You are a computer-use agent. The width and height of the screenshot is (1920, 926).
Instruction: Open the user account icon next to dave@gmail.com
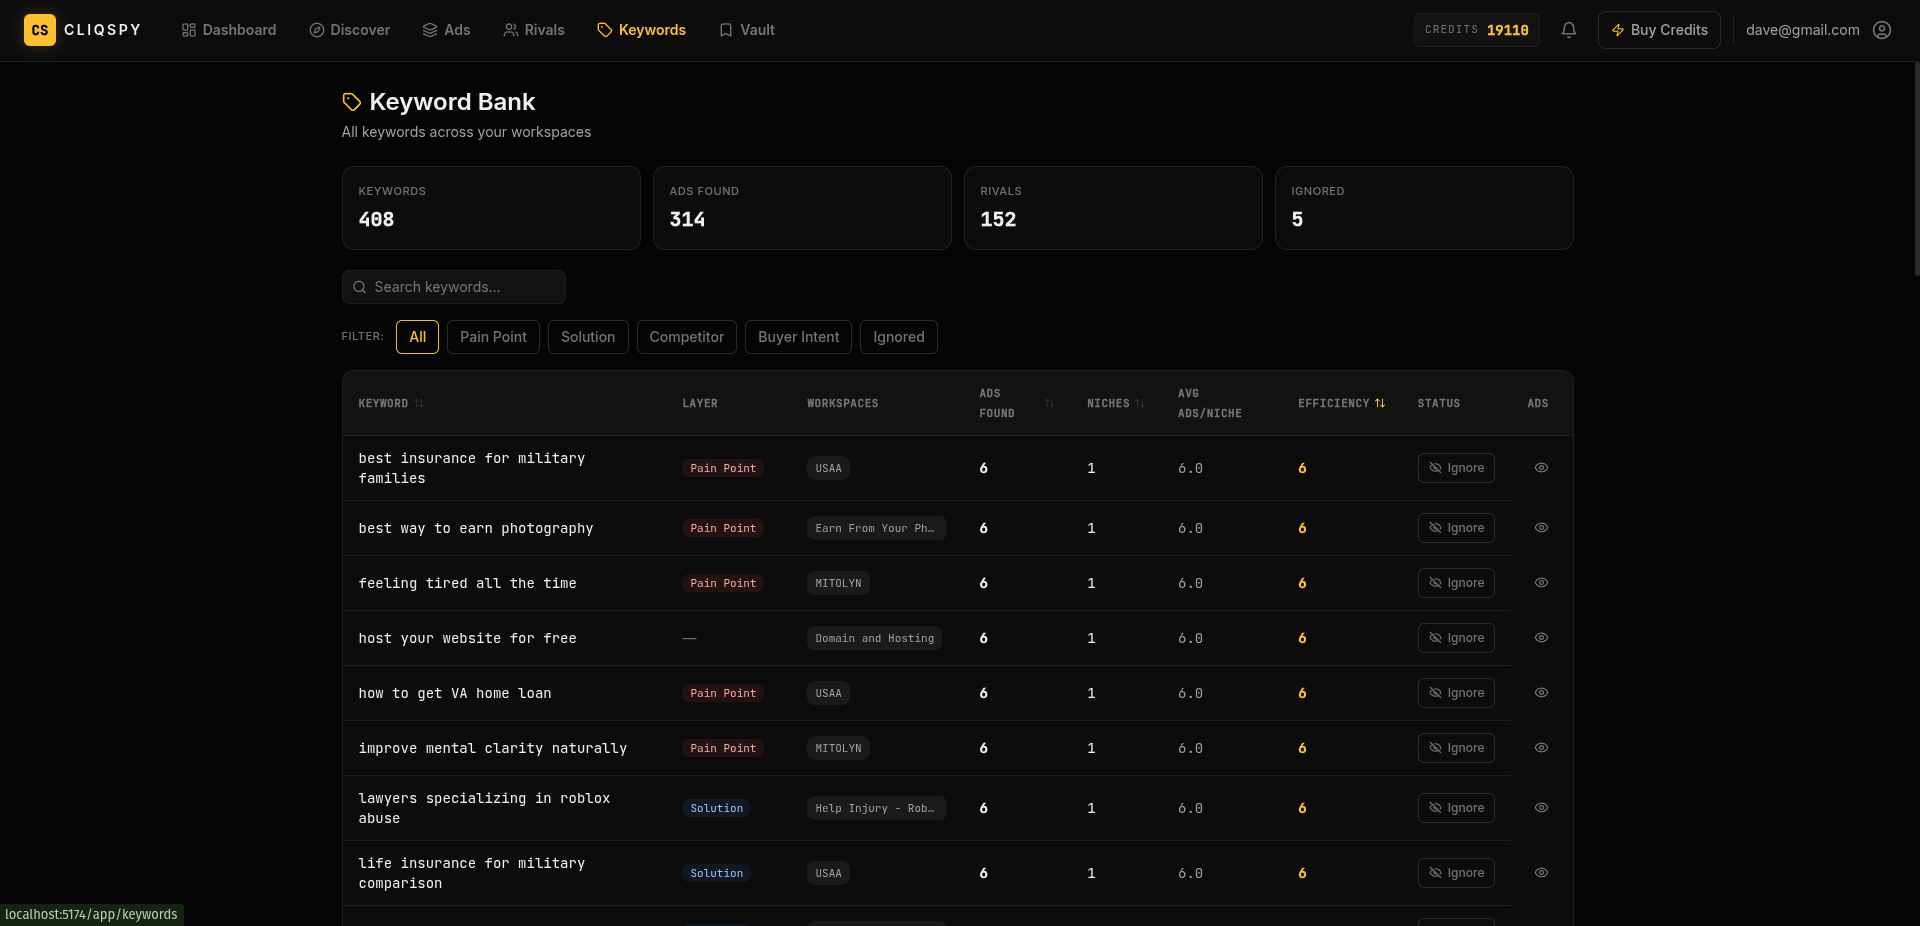pyautogui.click(x=1882, y=30)
